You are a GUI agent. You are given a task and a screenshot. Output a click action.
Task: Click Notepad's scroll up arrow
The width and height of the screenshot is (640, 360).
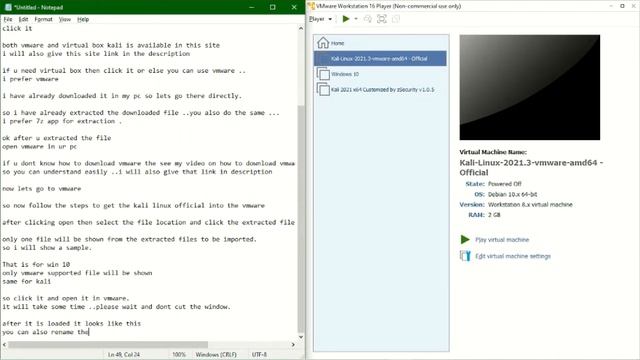click(301, 29)
